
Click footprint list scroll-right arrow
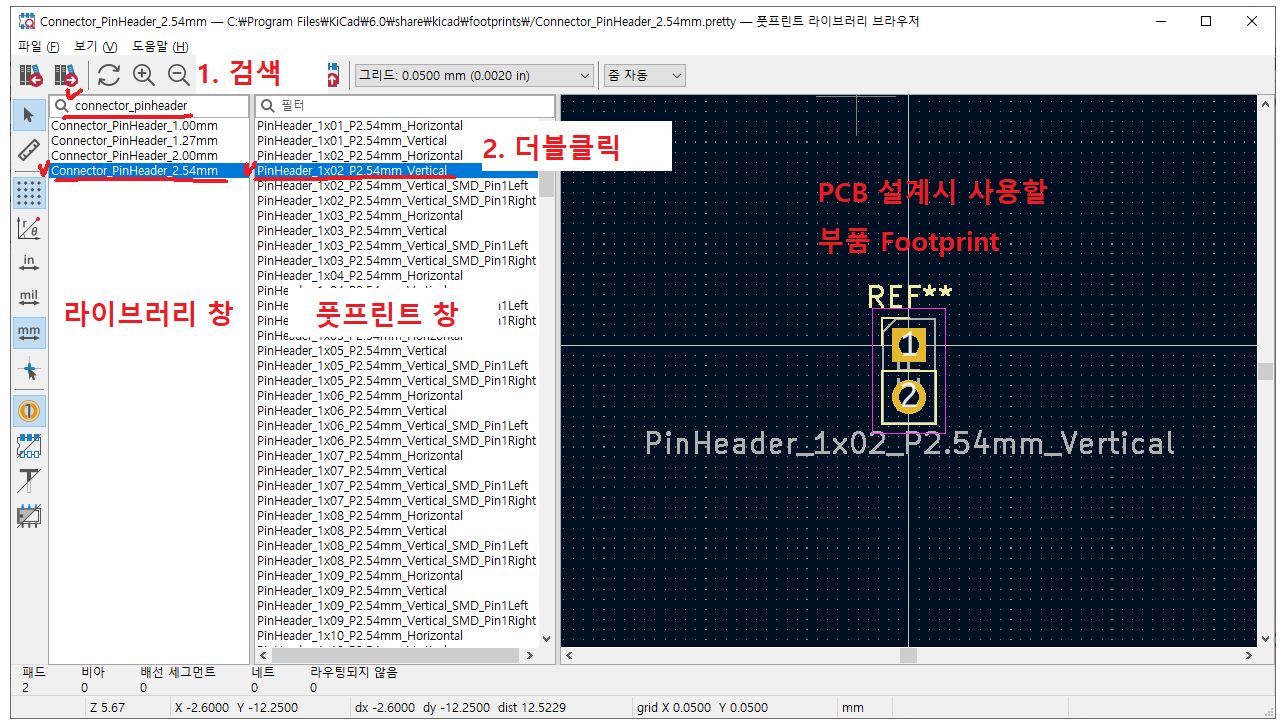530,656
